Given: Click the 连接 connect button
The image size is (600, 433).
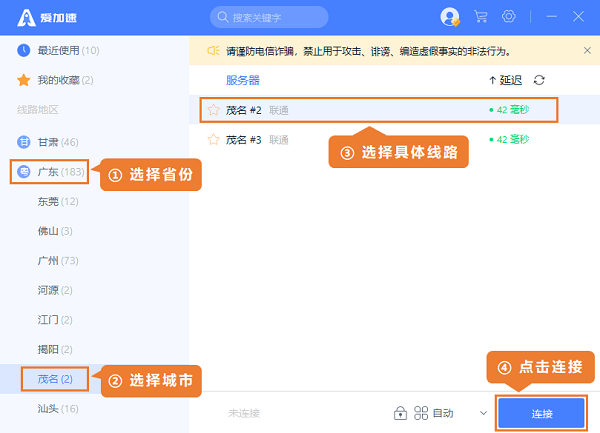Looking at the screenshot, I should click(x=541, y=413).
